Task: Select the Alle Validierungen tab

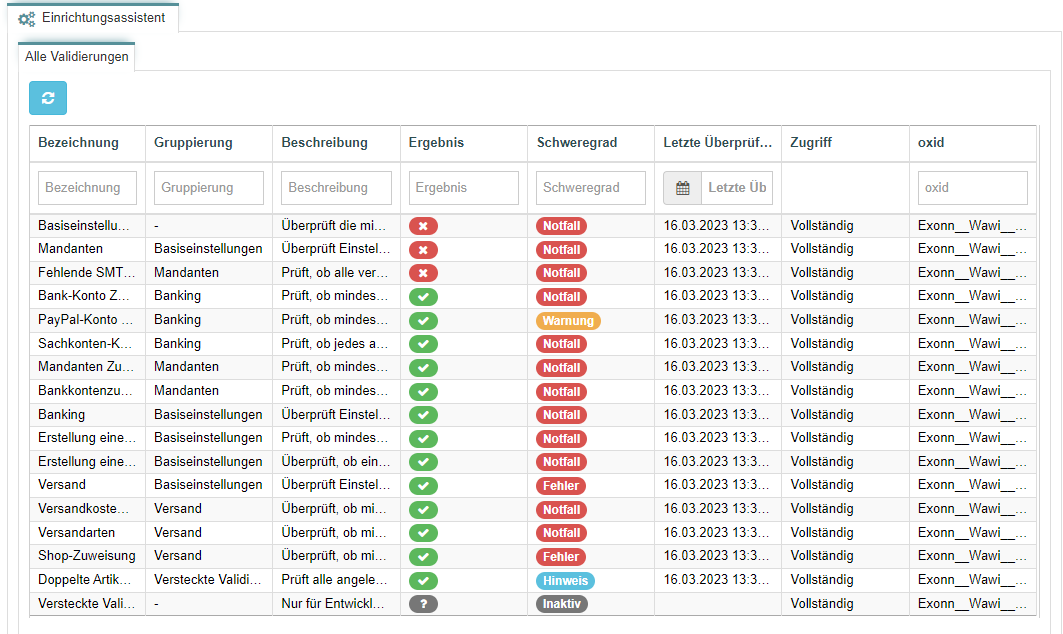Action: 77,57
